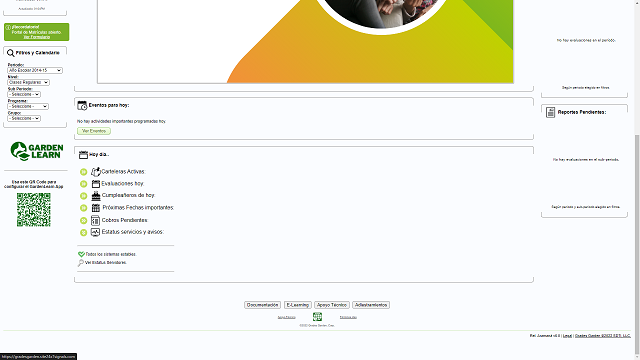Click 'No hay actividades importantes programadas hoy' text

pos(121,121)
